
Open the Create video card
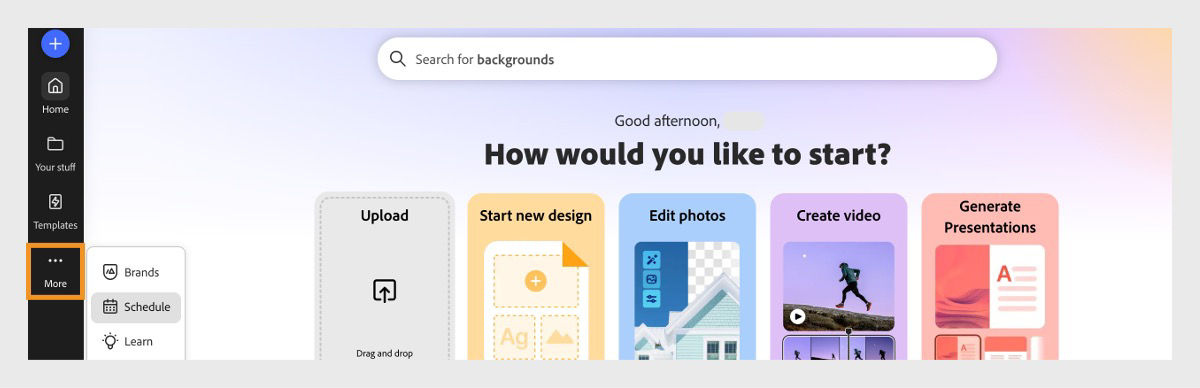(x=839, y=276)
